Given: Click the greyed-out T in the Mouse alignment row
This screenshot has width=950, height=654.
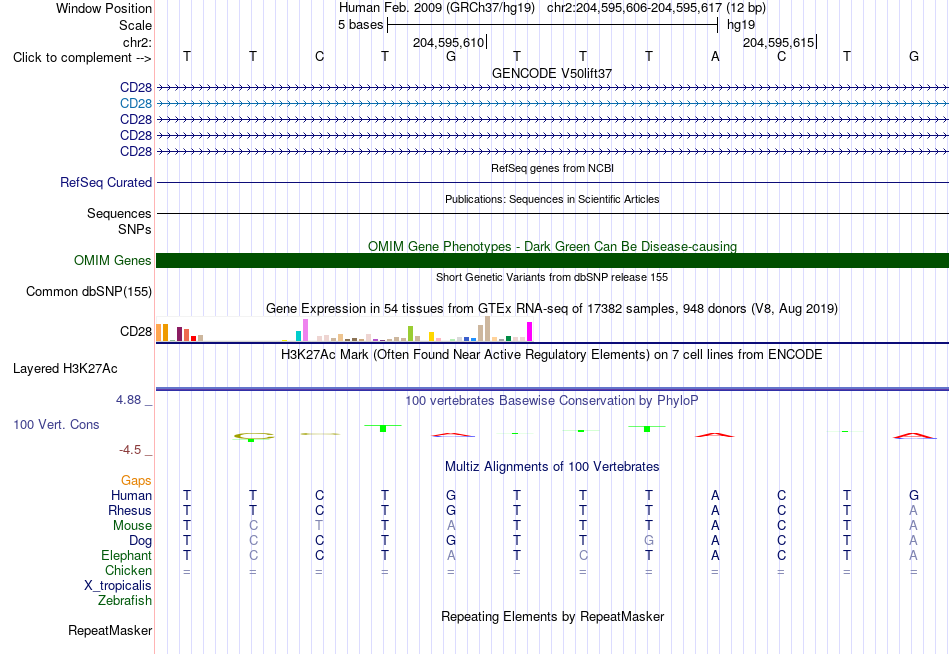Looking at the screenshot, I should [x=319, y=526].
